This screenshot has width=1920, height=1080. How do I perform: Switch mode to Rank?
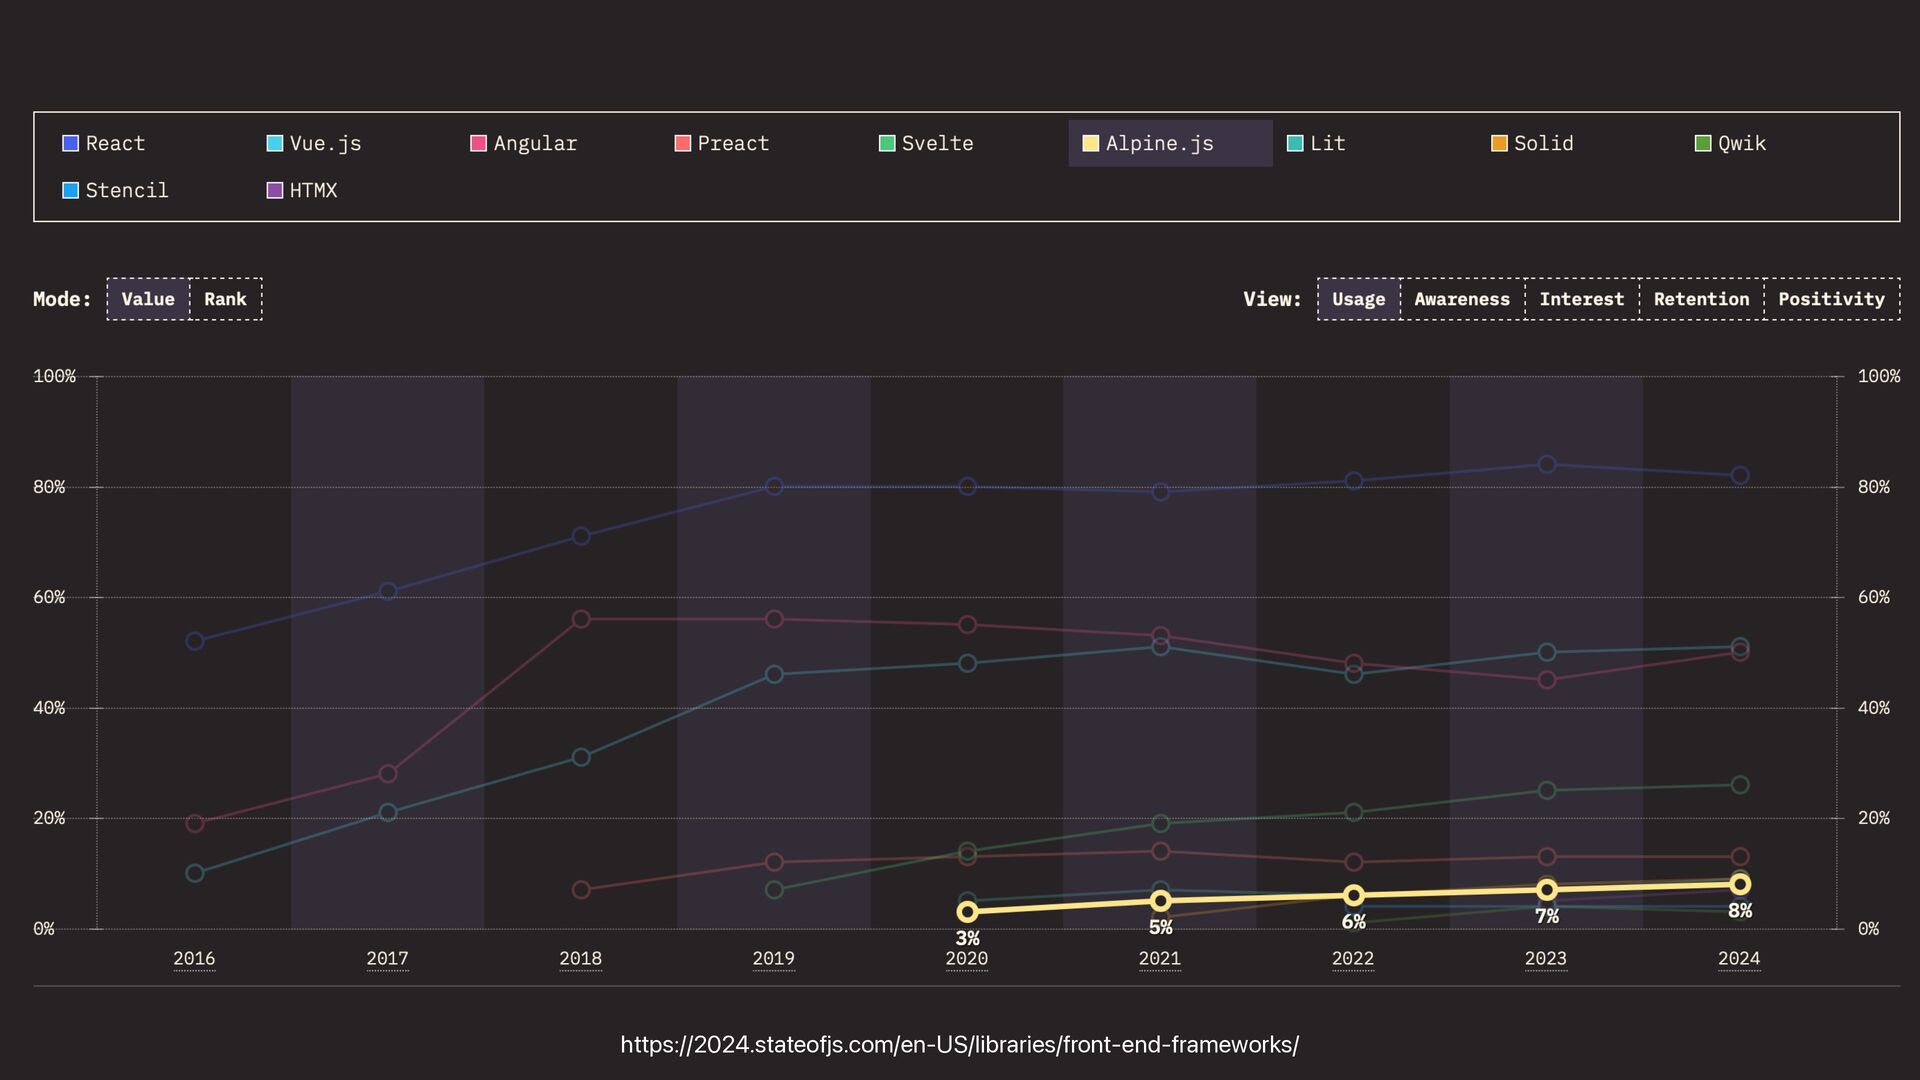pos(225,299)
